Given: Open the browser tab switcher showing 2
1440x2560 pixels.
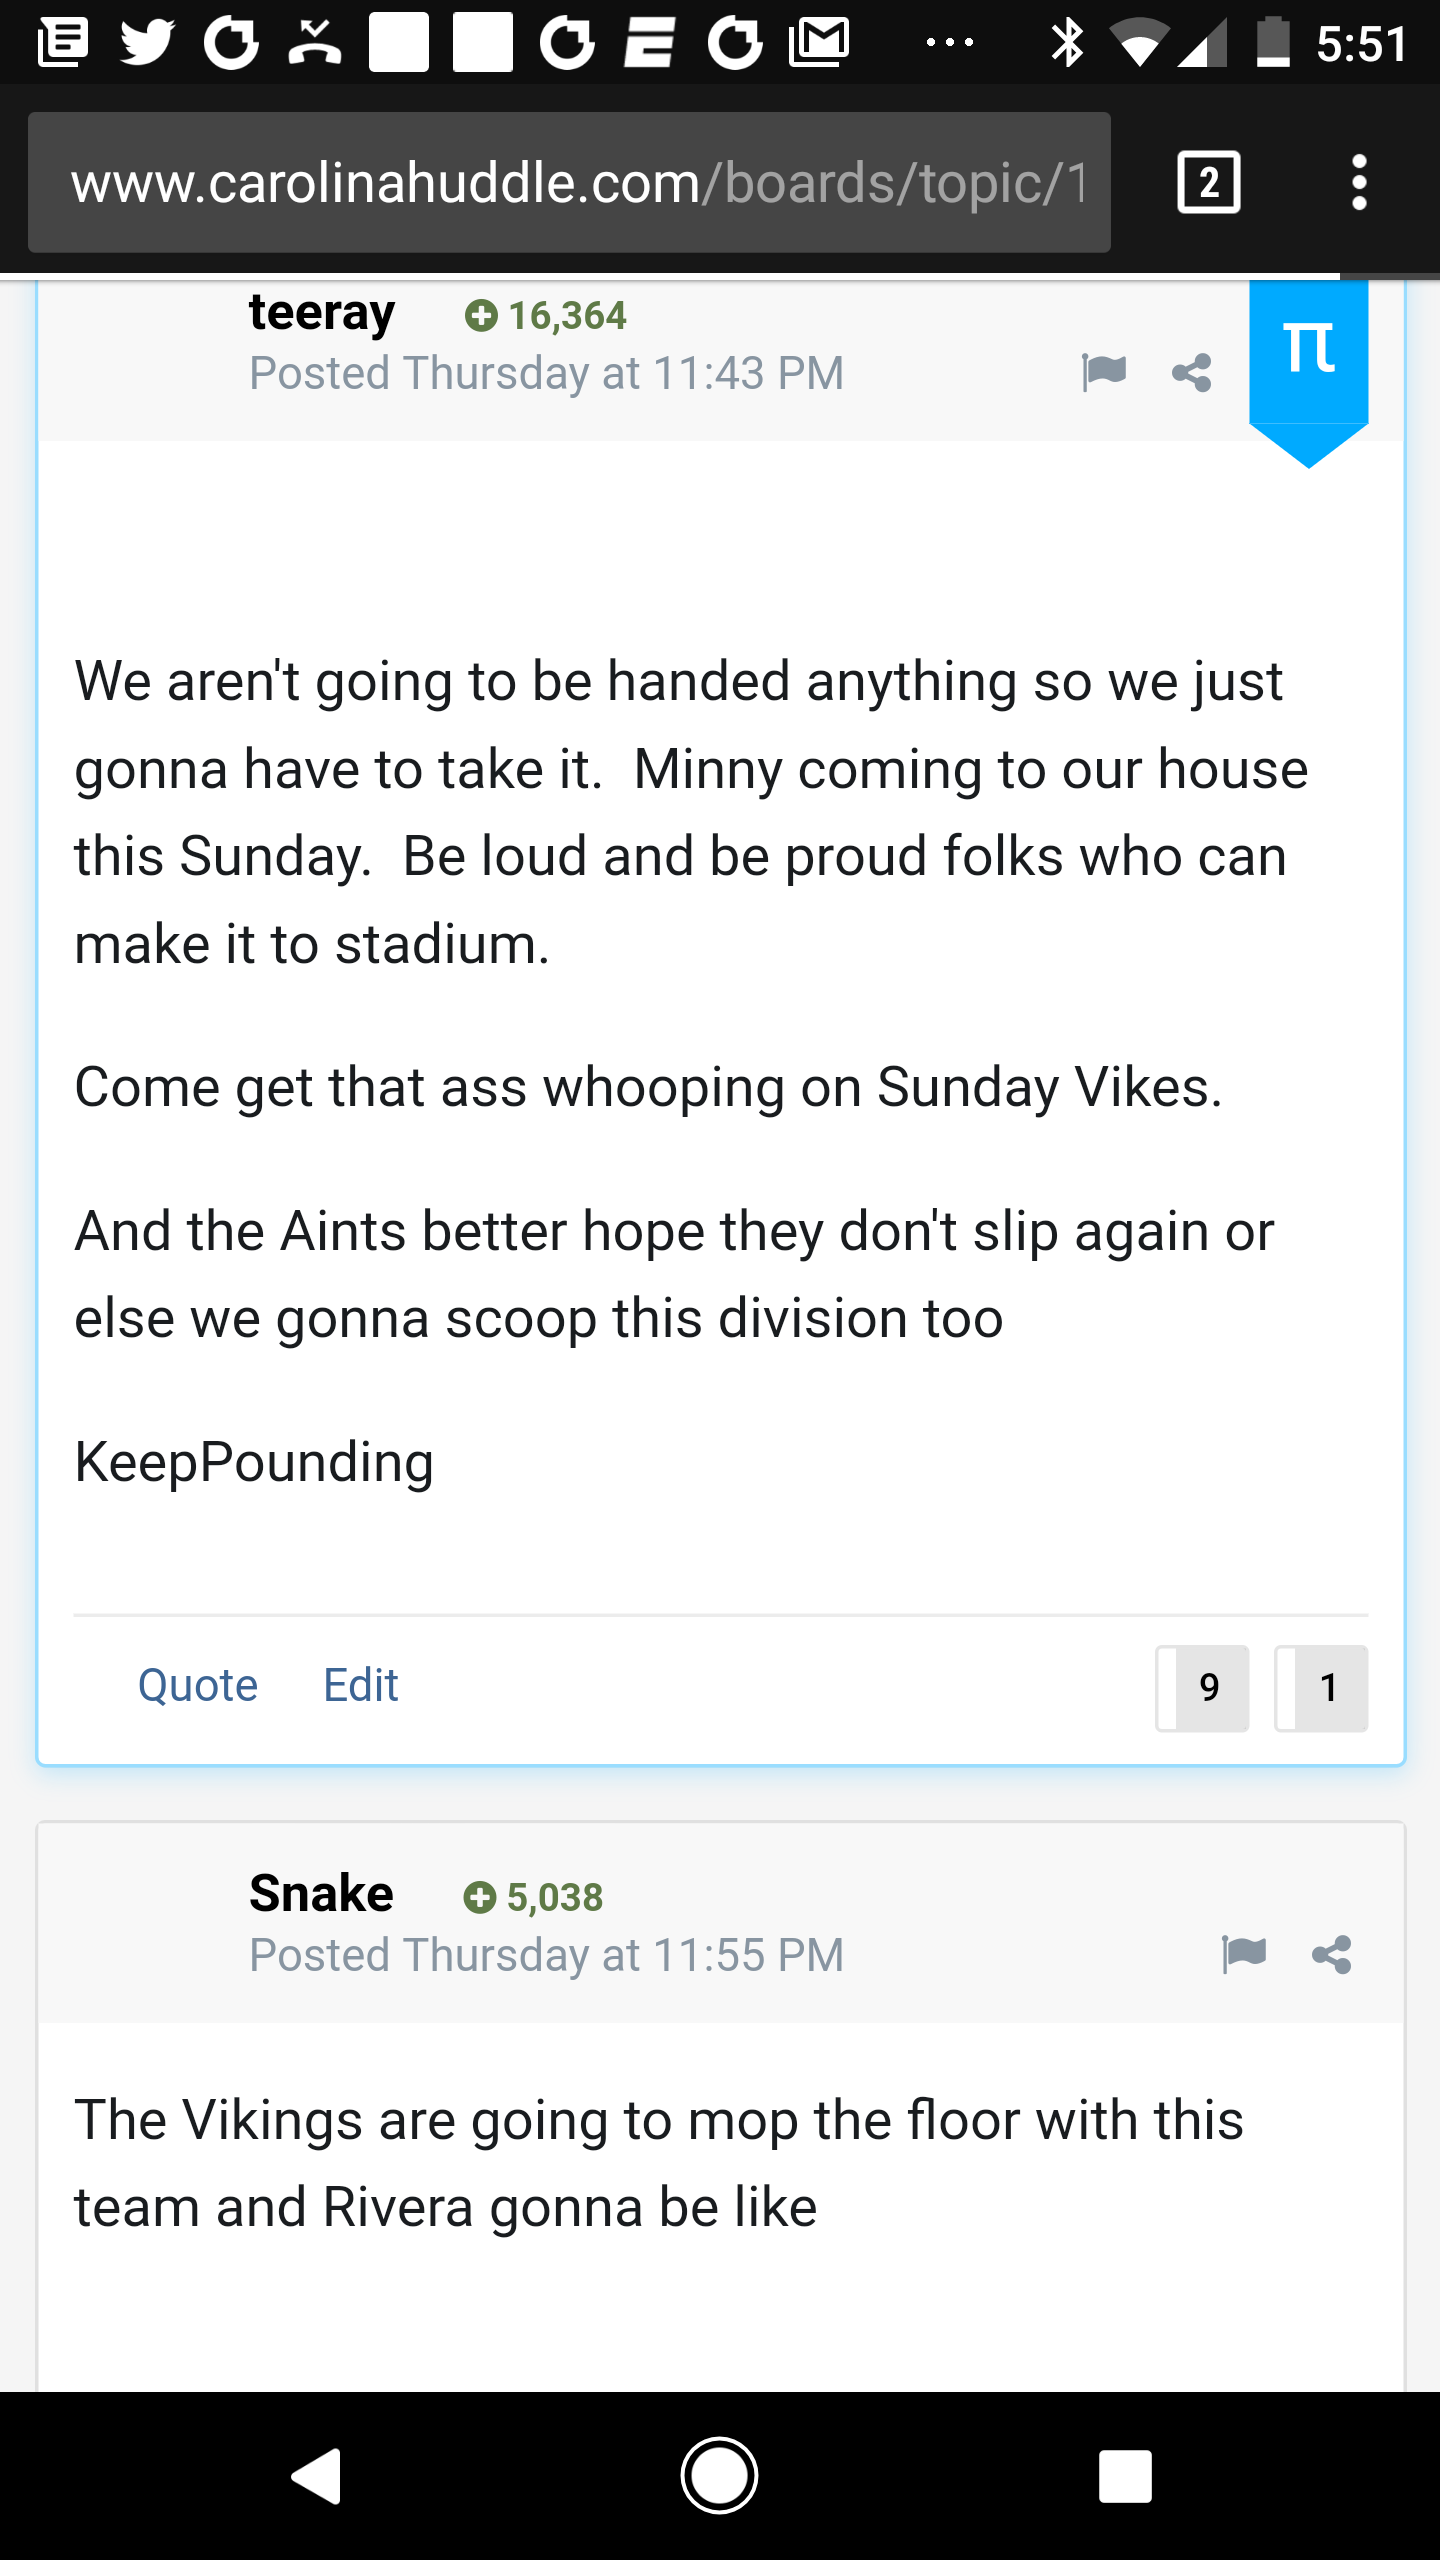Looking at the screenshot, I should pyautogui.click(x=1209, y=182).
